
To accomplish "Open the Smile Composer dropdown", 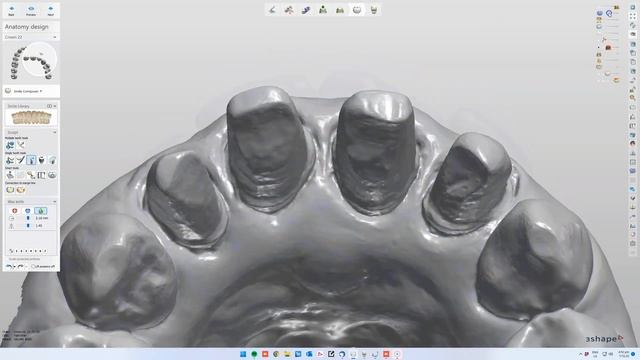I will pos(29,91).
